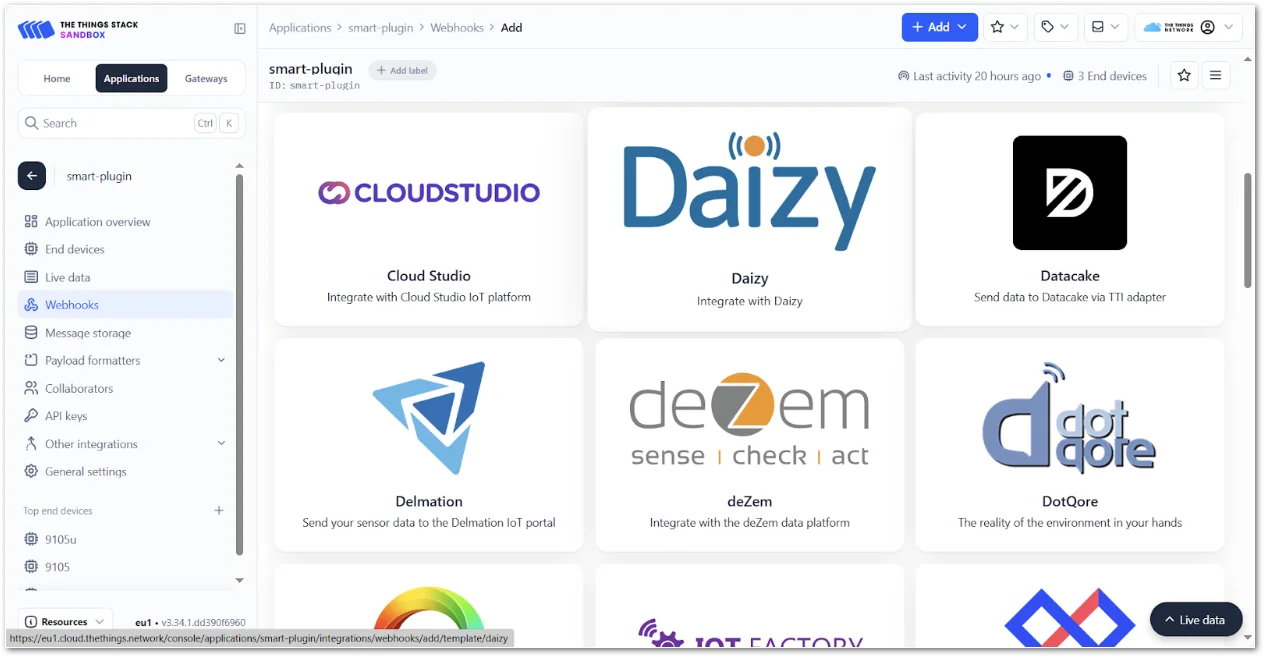Click the Last activity 20 hours ago indicator
Screen dimensions: 1264x657
tap(969, 76)
